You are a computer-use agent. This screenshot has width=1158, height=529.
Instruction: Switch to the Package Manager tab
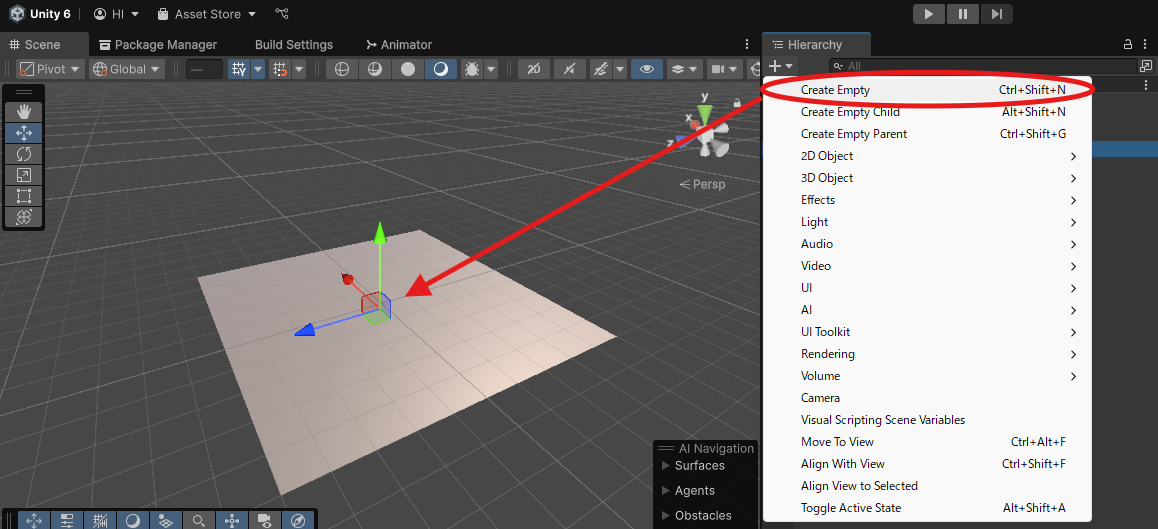[158, 44]
